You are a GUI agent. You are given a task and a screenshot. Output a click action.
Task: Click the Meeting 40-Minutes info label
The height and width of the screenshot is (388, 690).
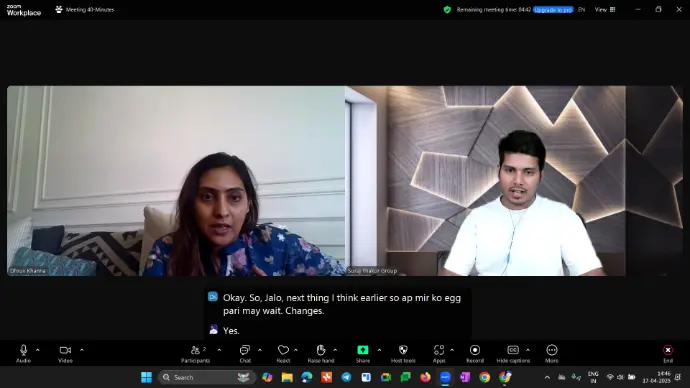coord(90,10)
